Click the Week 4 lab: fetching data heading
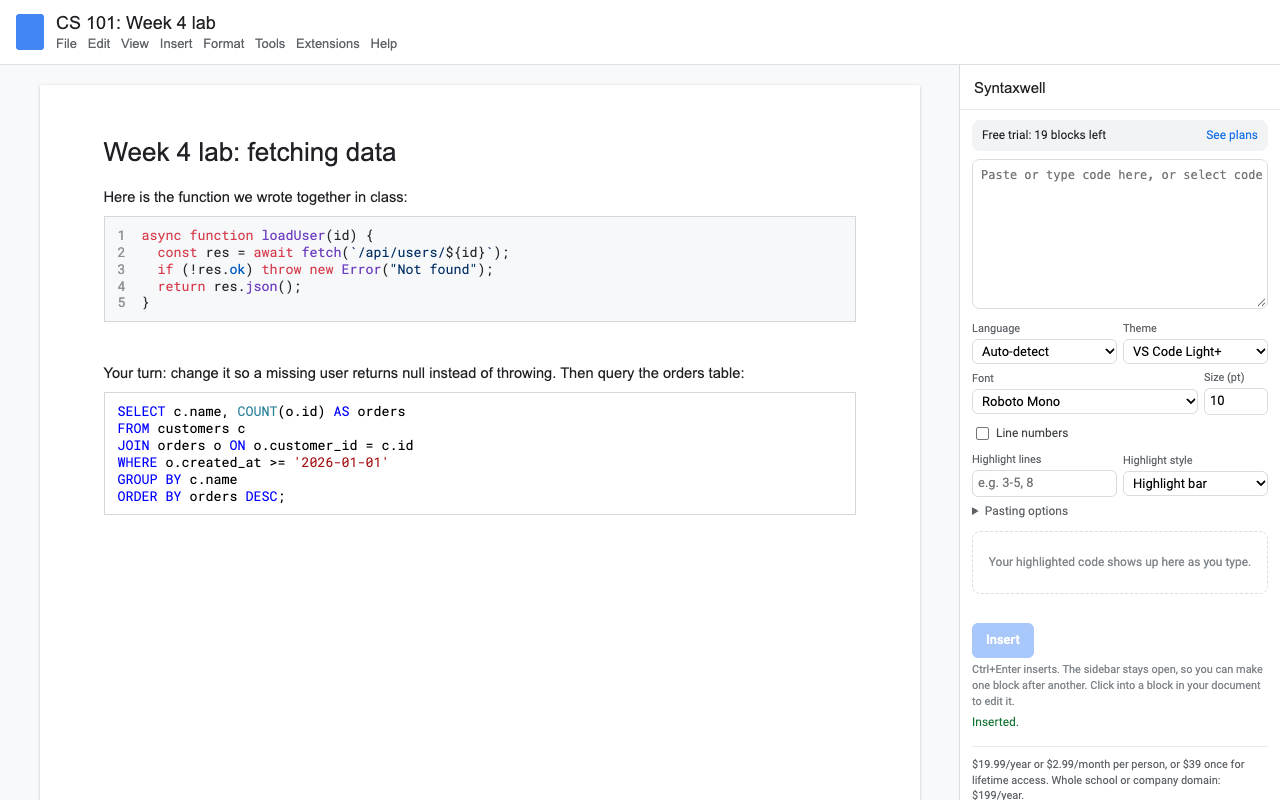Viewport: 1280px width, 800px height. click(250, 152)
